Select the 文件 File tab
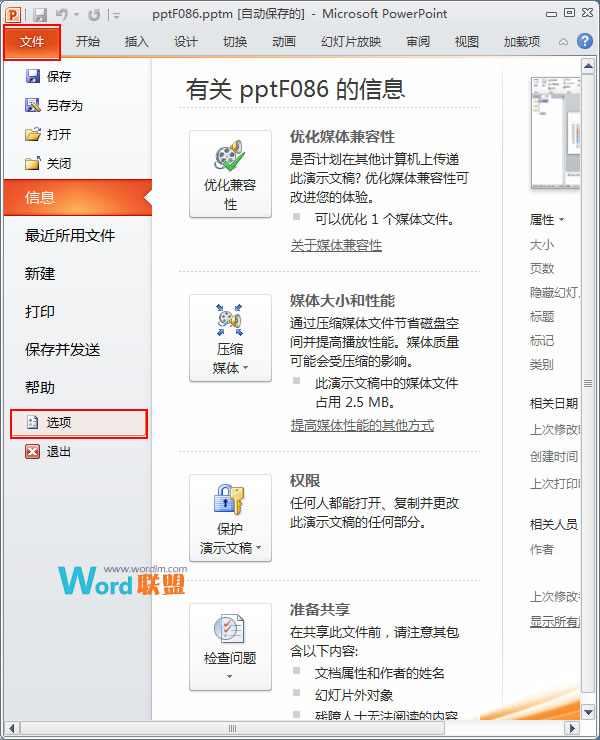 tap(32, 42)
